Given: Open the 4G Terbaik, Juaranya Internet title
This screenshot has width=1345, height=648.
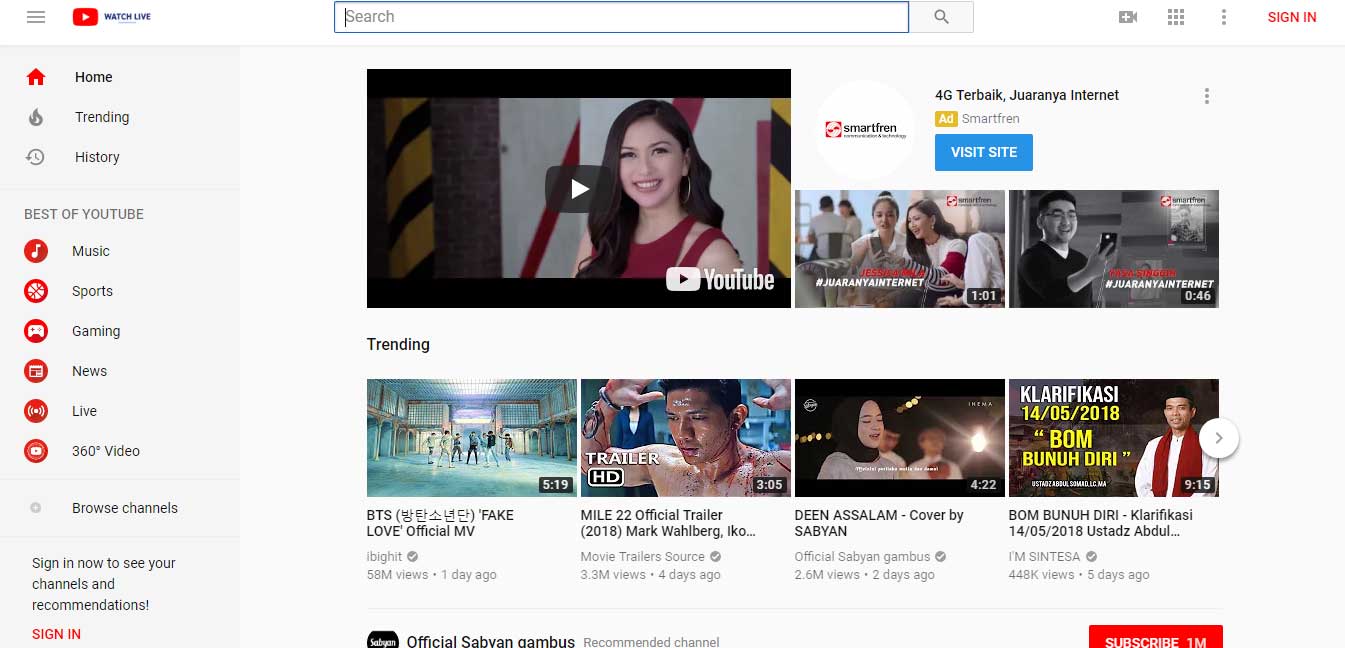Looking at the screenshot, I should coord(1027,95).
